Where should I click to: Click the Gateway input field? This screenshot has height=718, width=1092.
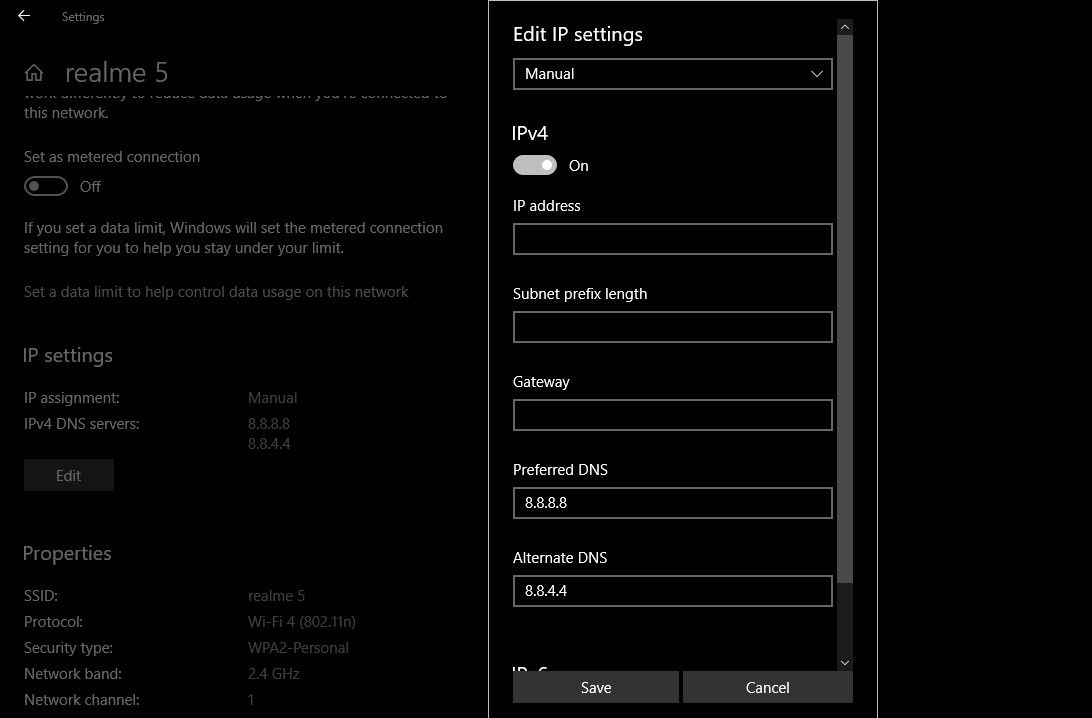pyautogui.click(x=672, y=414)
